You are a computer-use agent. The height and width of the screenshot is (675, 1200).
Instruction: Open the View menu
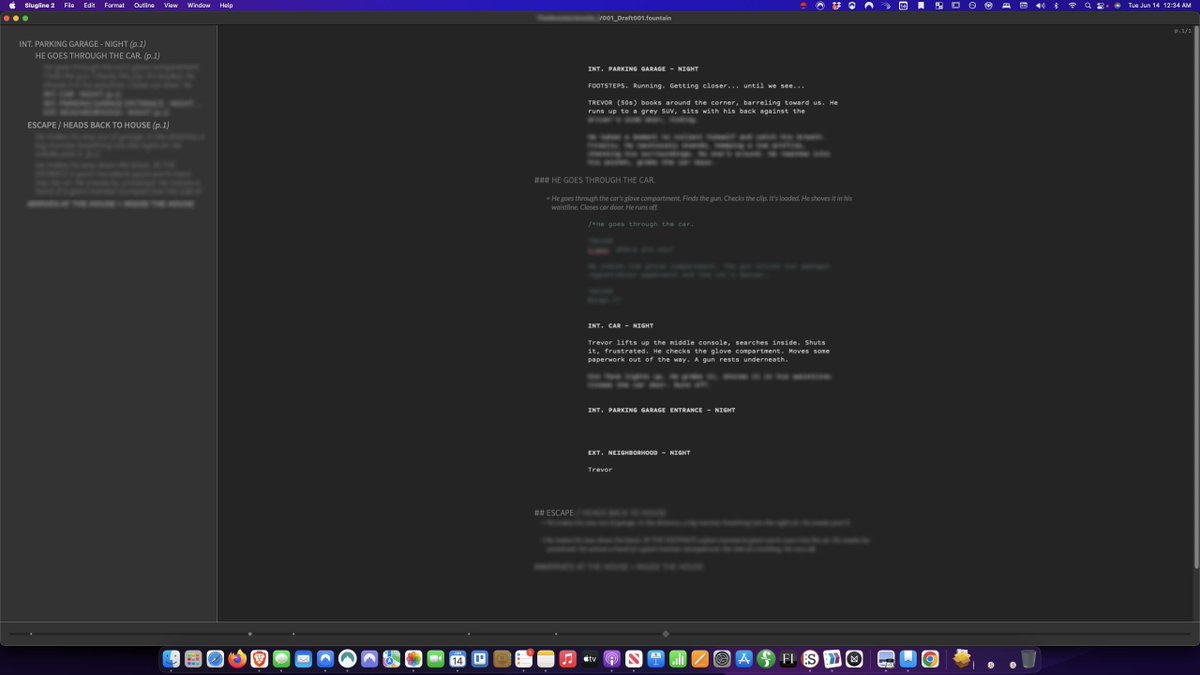click(171, 5)
